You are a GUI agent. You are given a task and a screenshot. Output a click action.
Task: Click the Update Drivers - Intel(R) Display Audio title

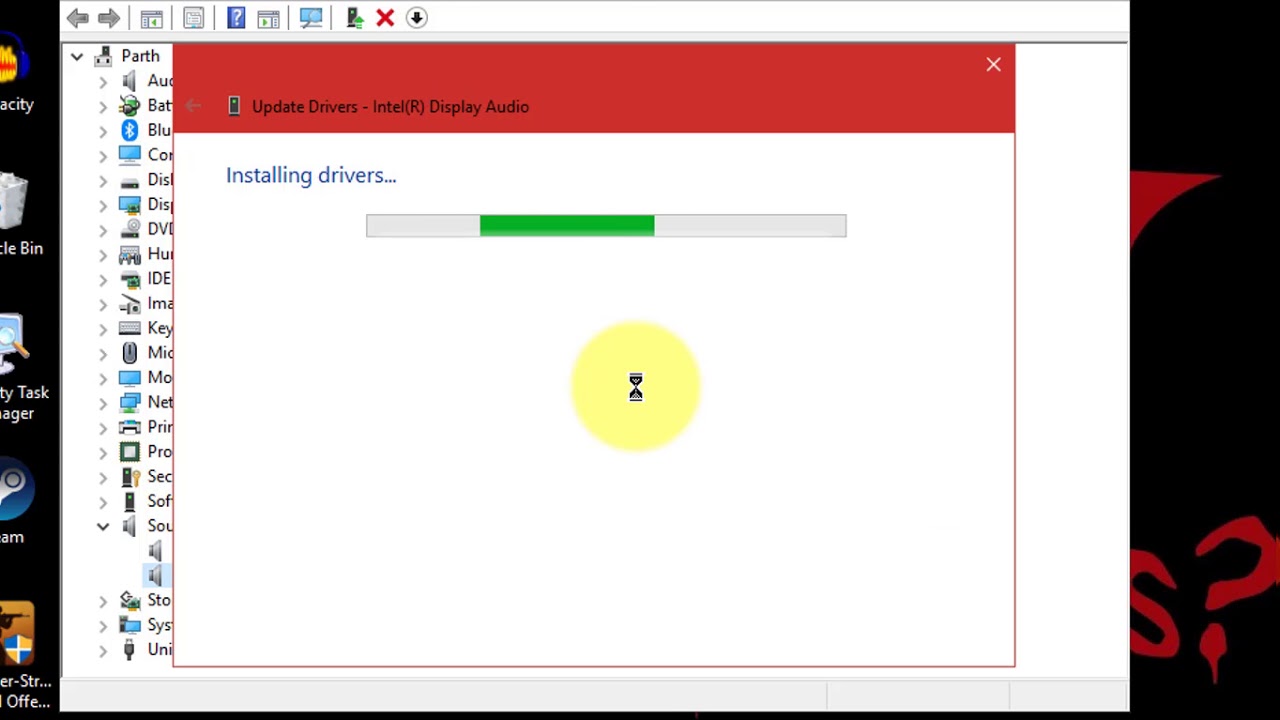(390, 106)
